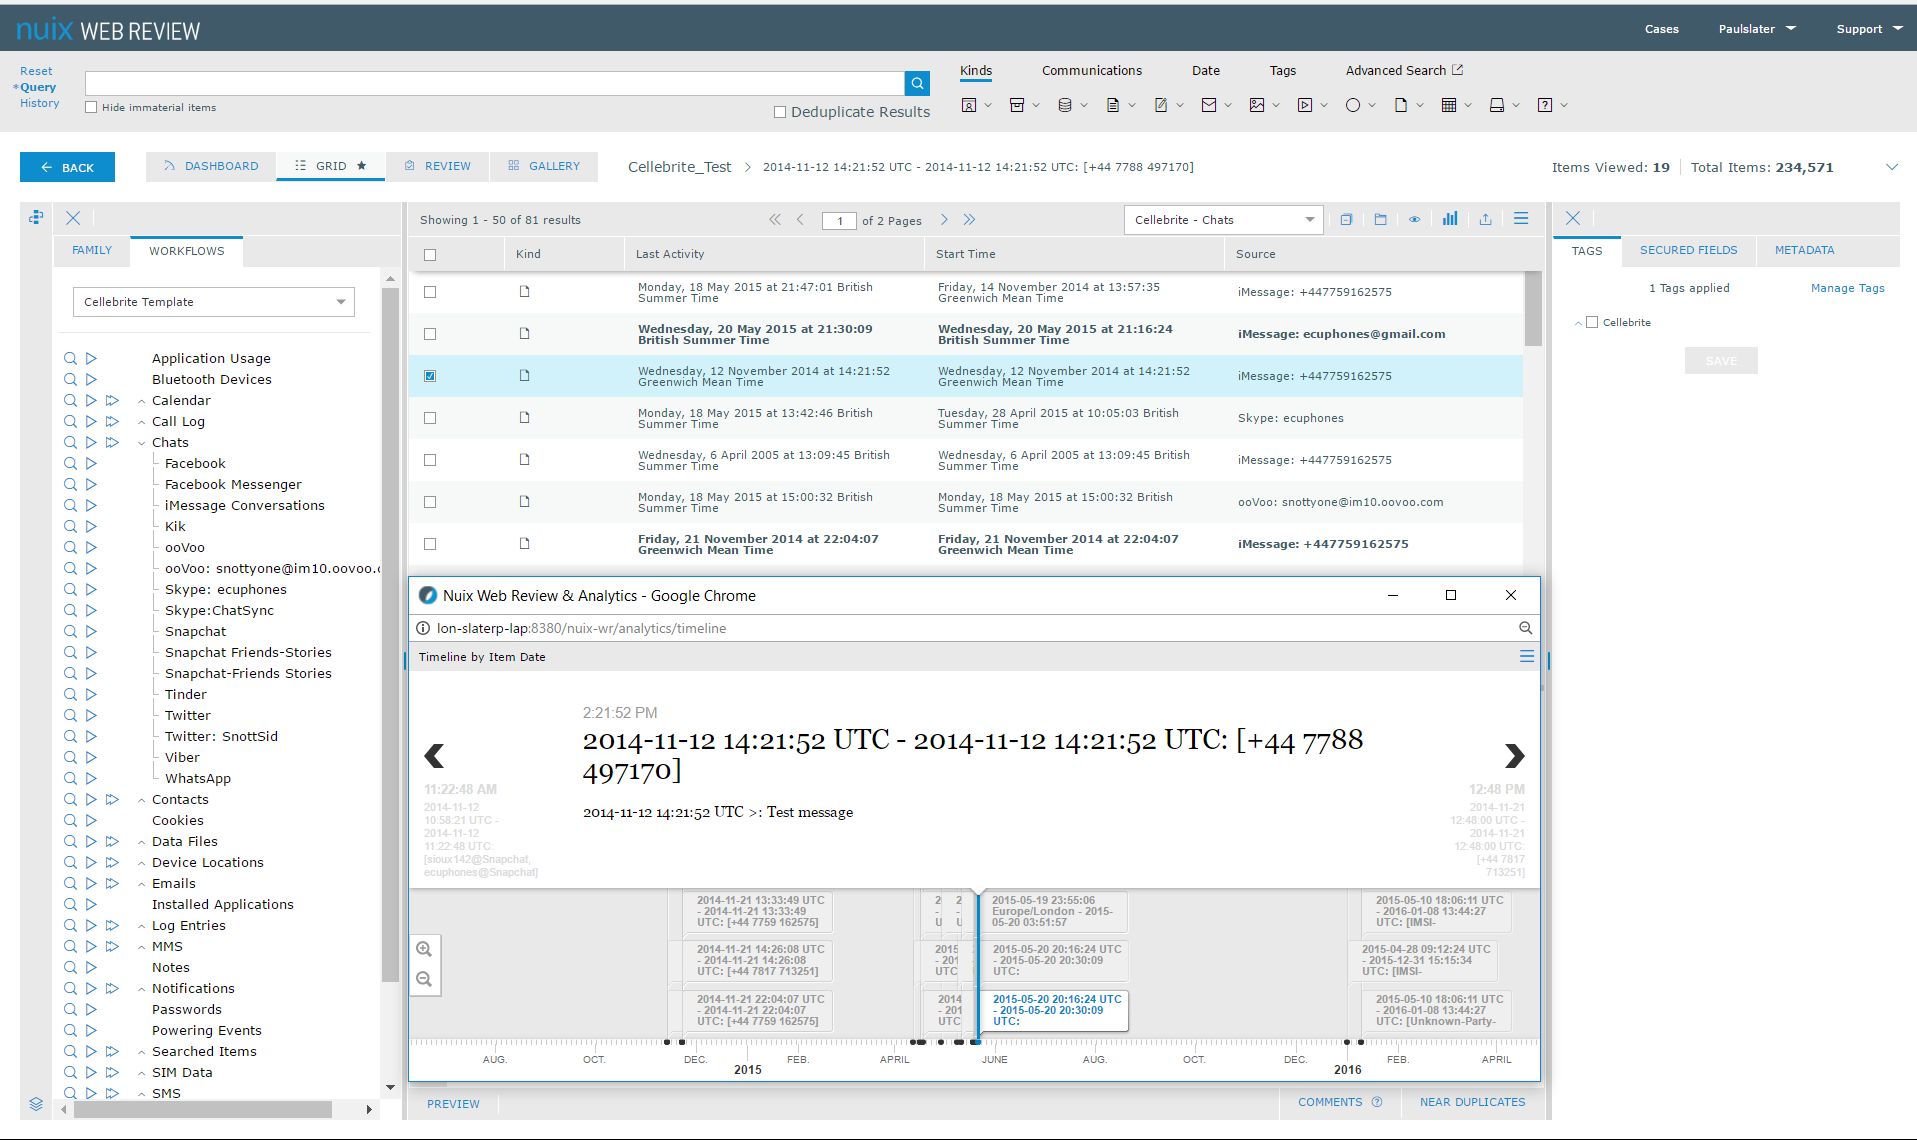Select the document kind filter icon

pyautogui.click(x=1113, y=105)
